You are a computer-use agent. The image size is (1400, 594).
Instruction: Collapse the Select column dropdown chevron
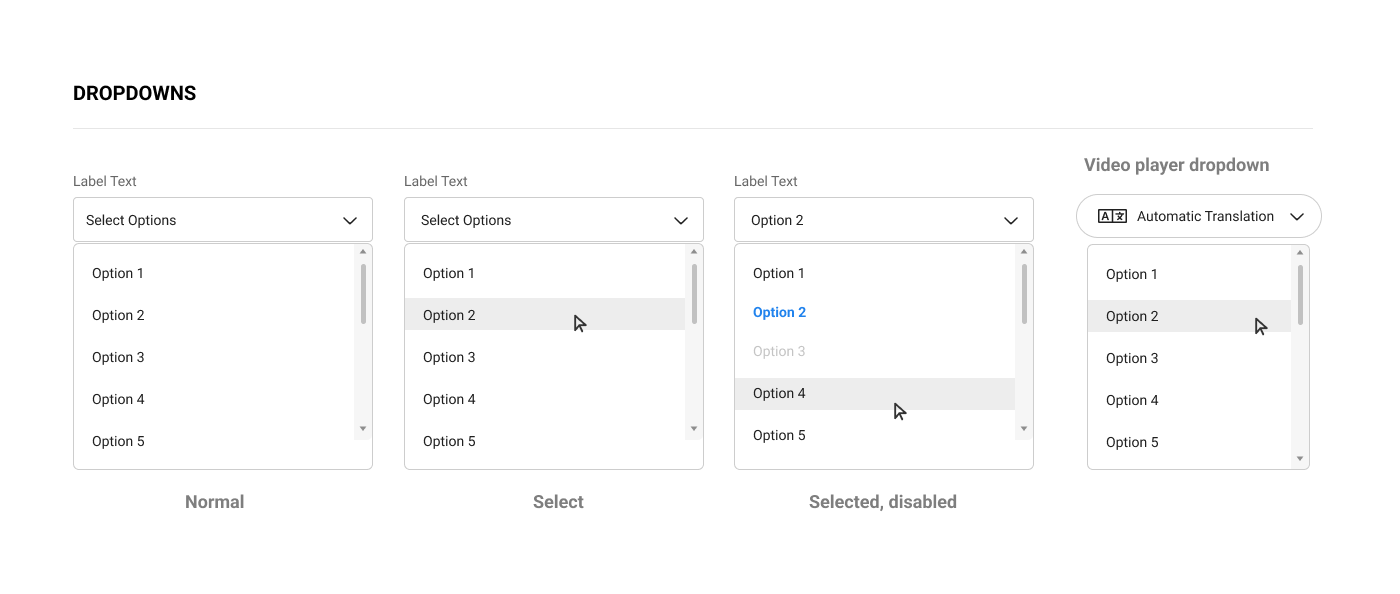[681, 220]
